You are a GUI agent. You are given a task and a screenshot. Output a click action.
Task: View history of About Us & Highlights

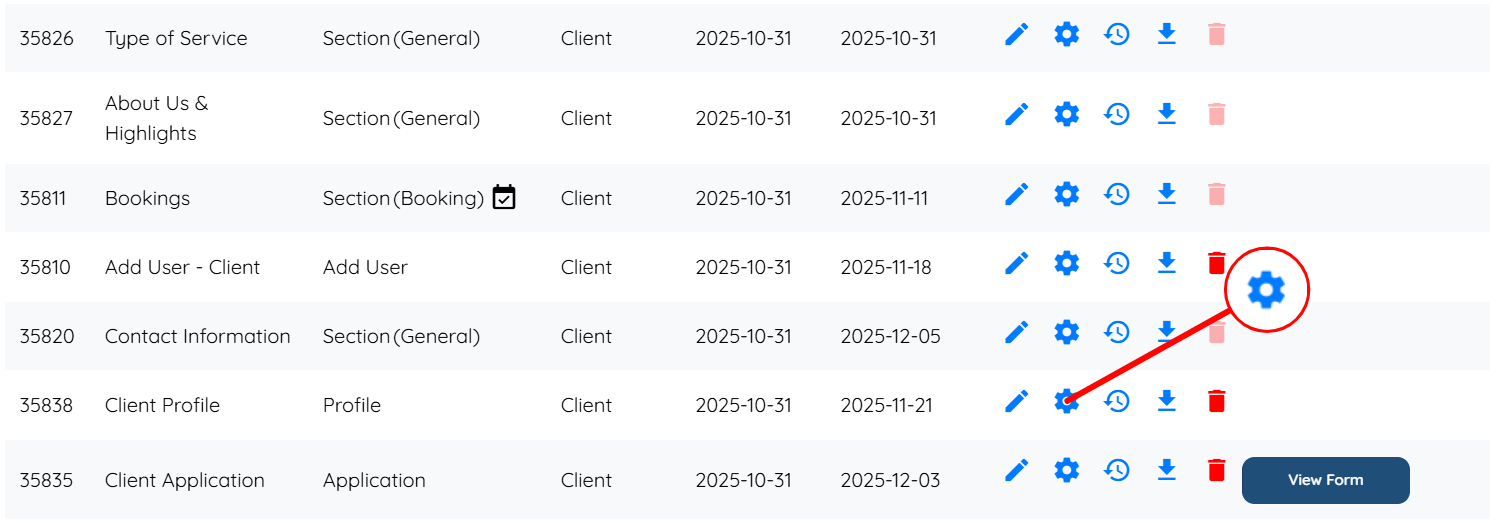pyautogui.click(x=1117, y=114)
